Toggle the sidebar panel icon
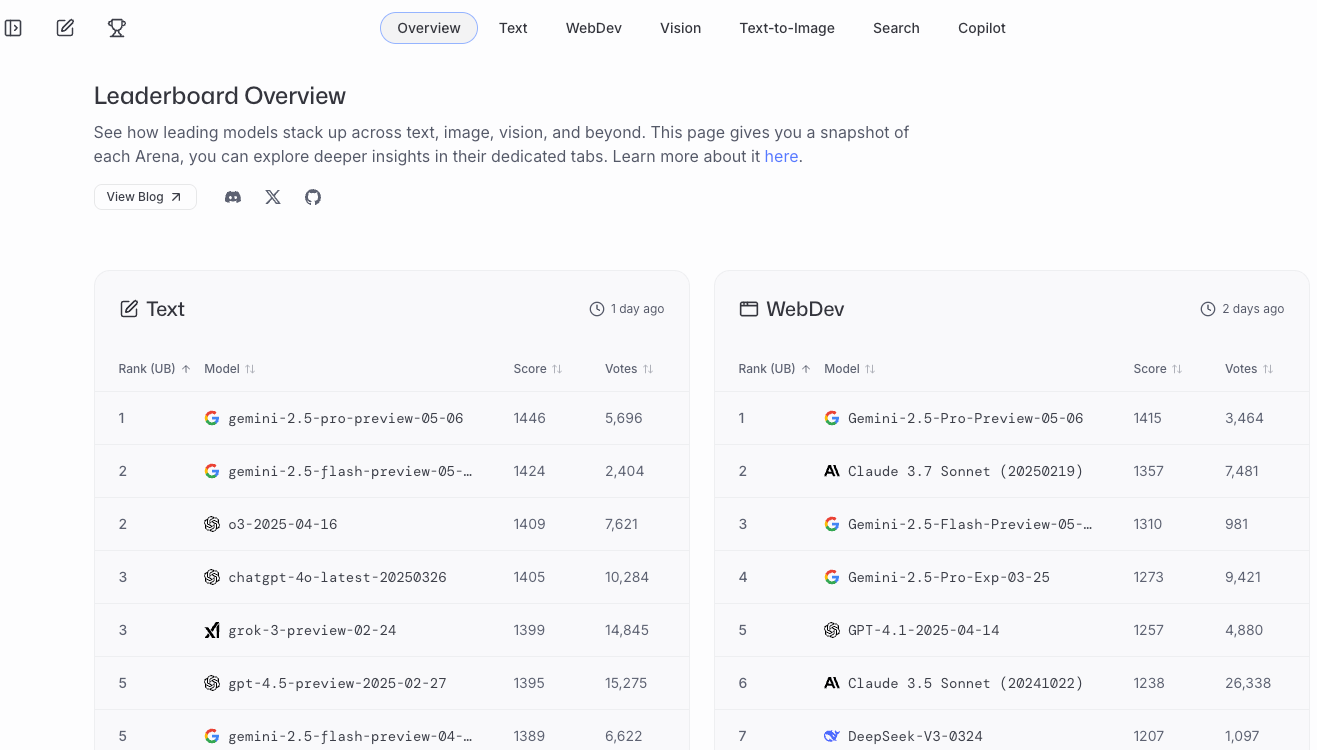1317x750 pixels. click(x=13, y=28)
